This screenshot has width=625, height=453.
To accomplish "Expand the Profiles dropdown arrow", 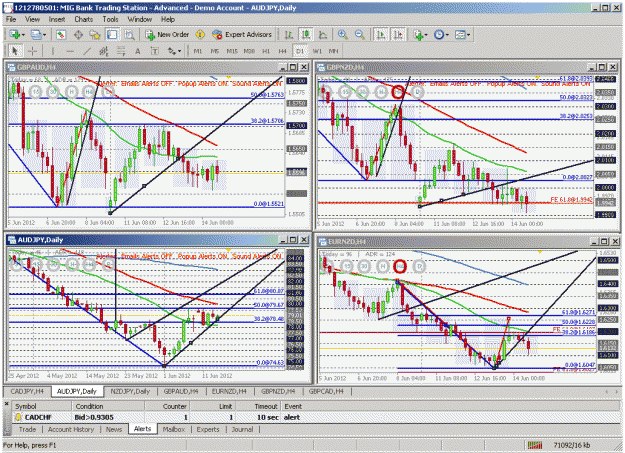I will tap(45, 35).
